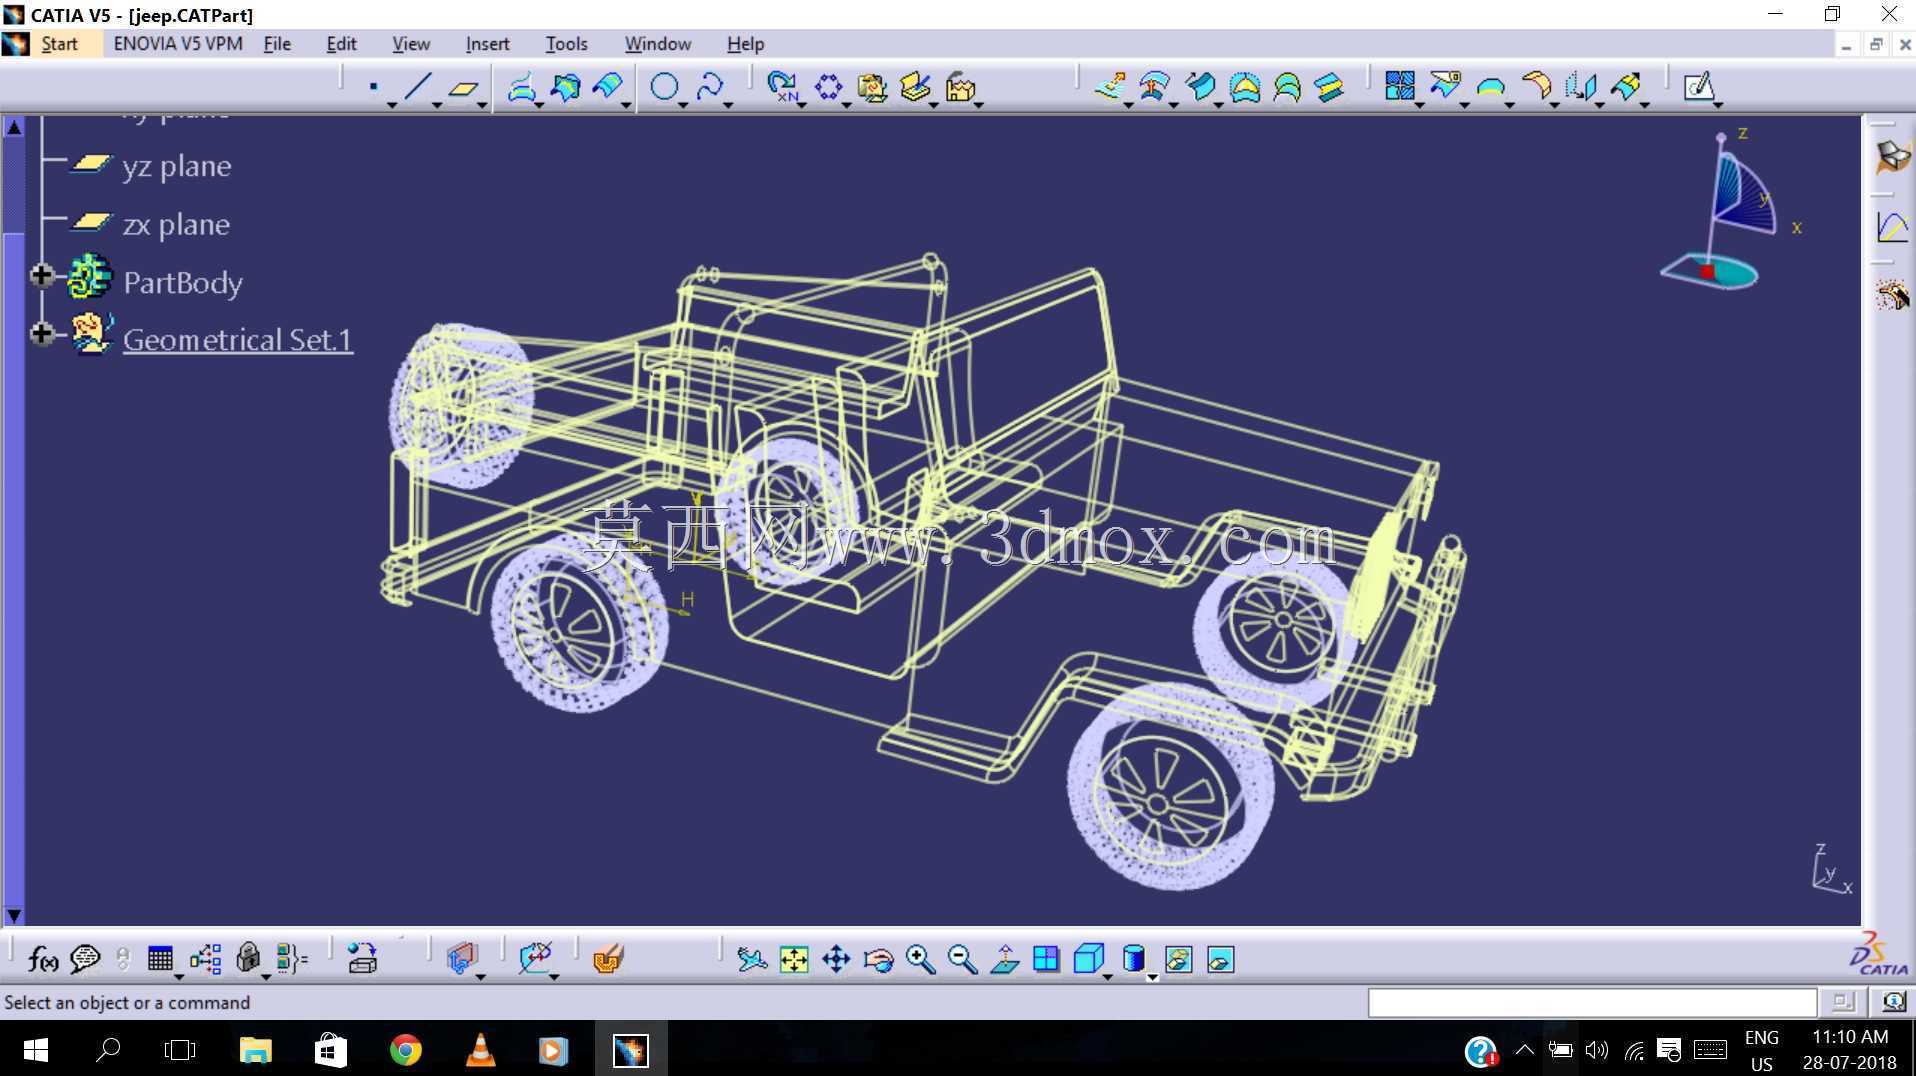This screenshot has width=1916, height=1076.
Task: Click the Multi-View layout icon
Action: click(x=1046, y=960)
